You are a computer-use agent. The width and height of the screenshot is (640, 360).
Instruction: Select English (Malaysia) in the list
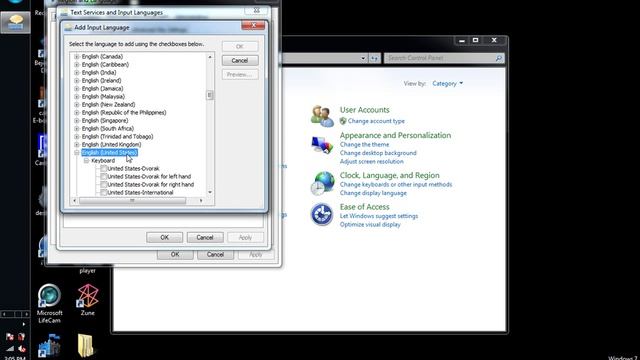[103, 97]
